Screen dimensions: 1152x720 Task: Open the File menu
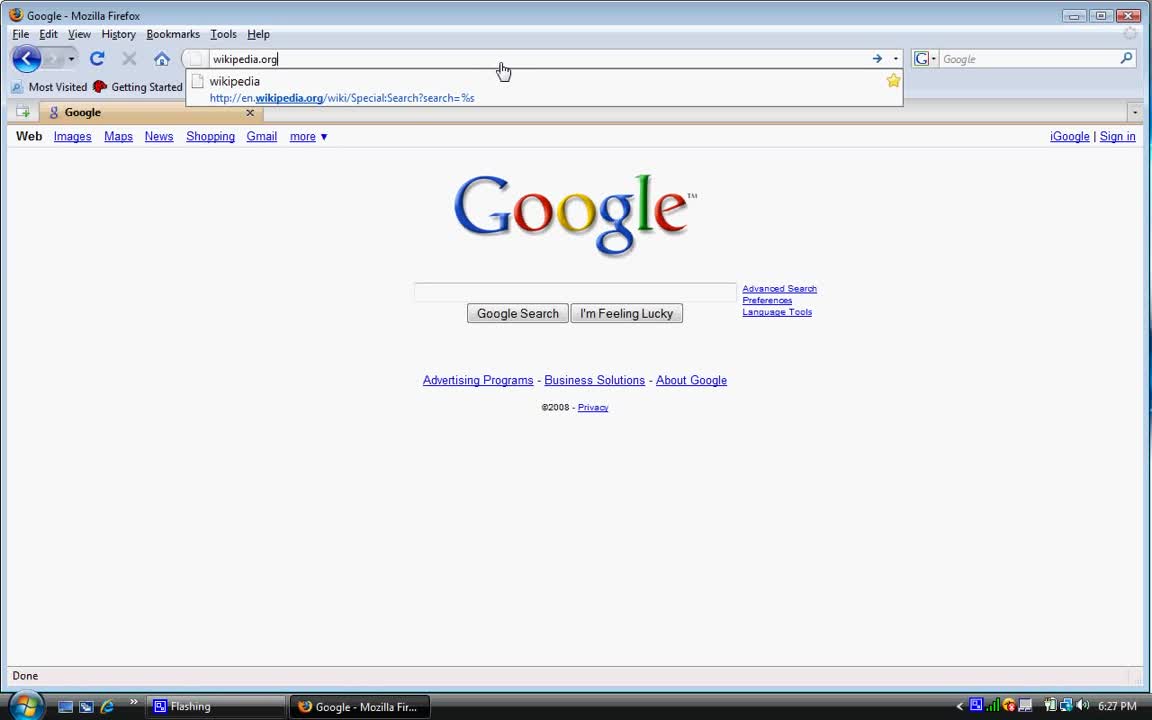(x=21, y=34)
